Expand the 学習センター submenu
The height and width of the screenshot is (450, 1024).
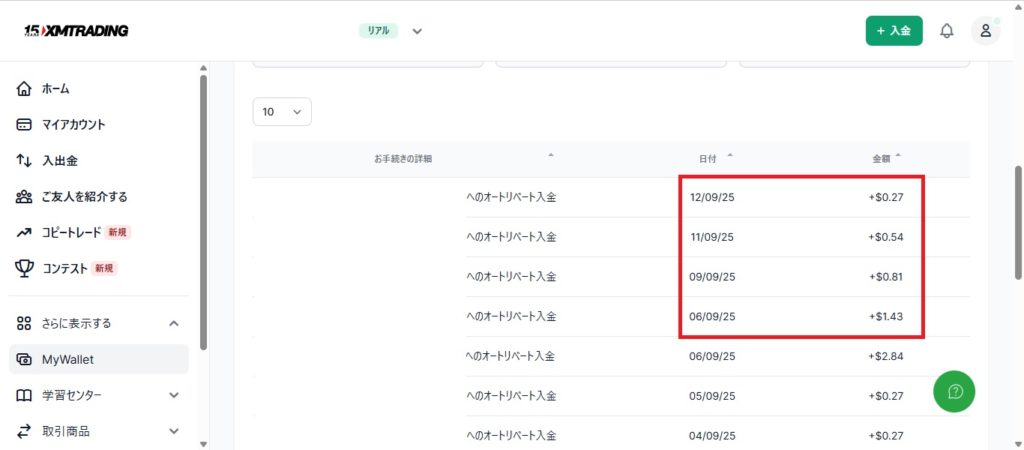[x=174, y=396]
